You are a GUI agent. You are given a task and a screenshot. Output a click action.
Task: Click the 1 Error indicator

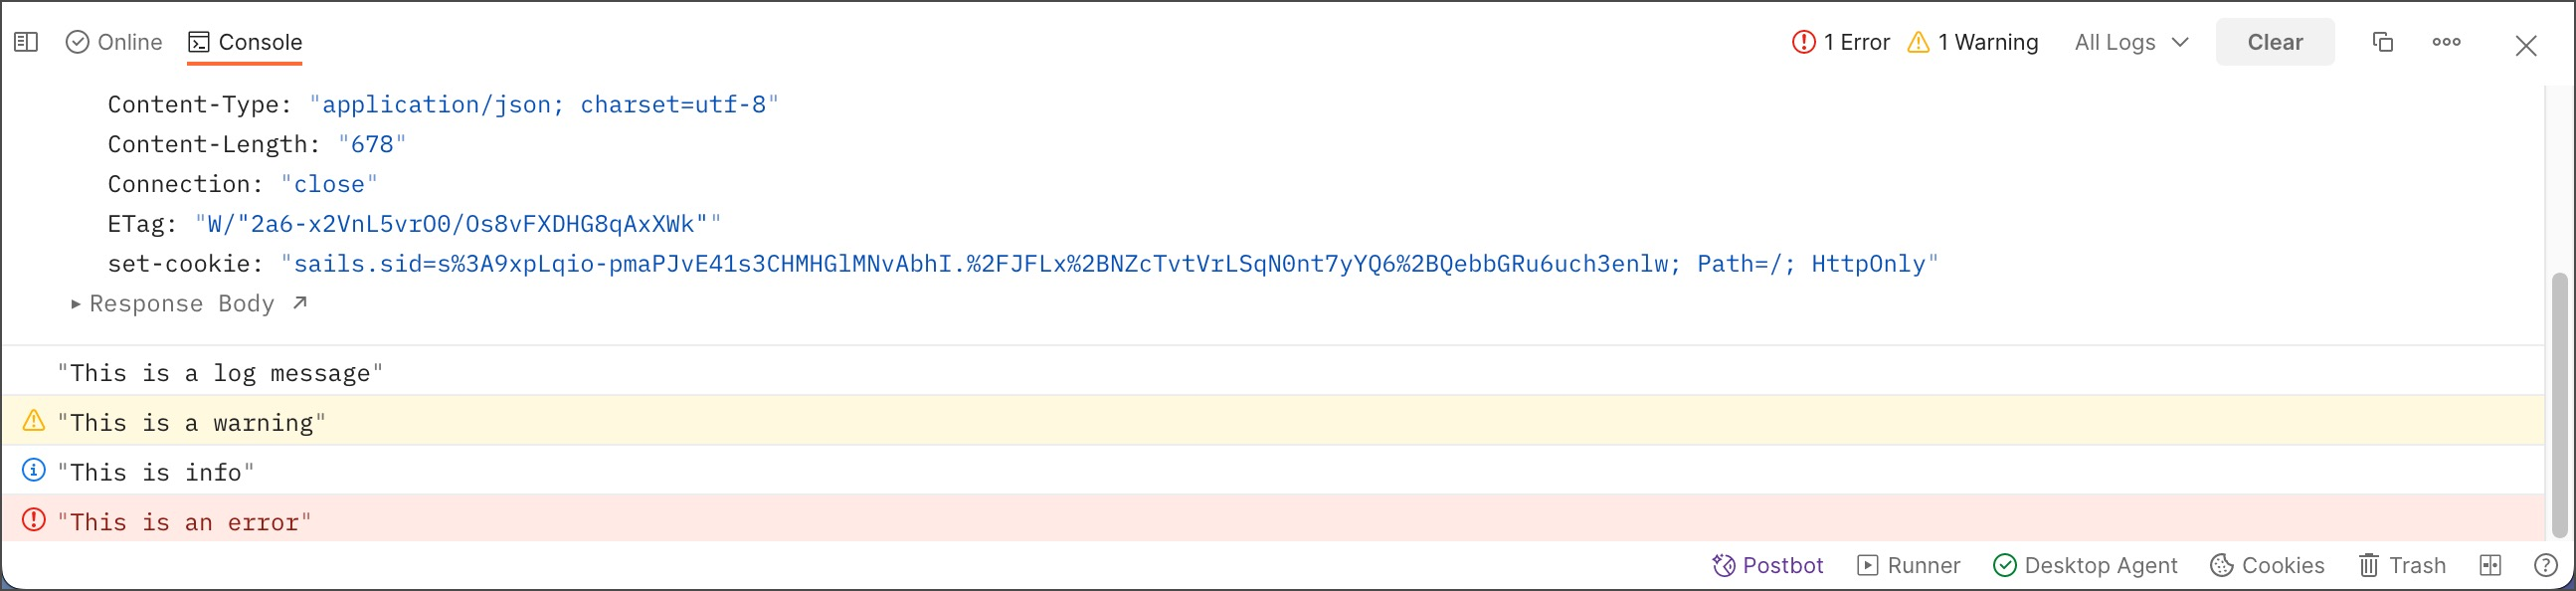click(x=1840, y=42)
